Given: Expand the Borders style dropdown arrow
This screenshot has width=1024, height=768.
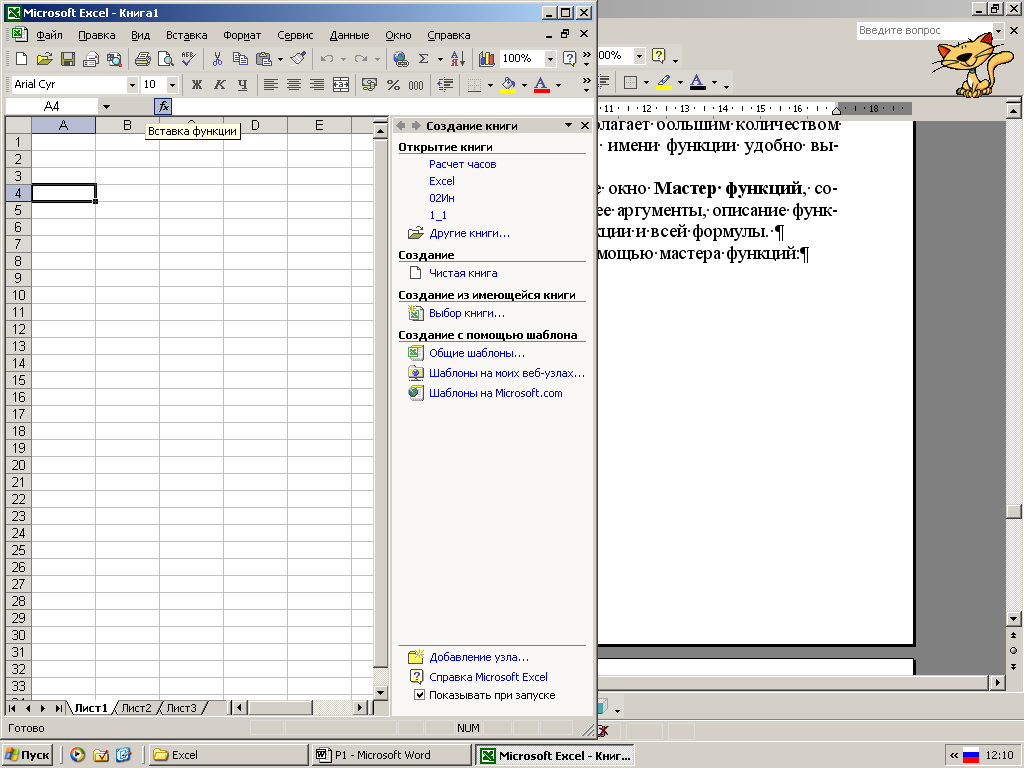Looking at the screenshot, I should tap(490, 84).
